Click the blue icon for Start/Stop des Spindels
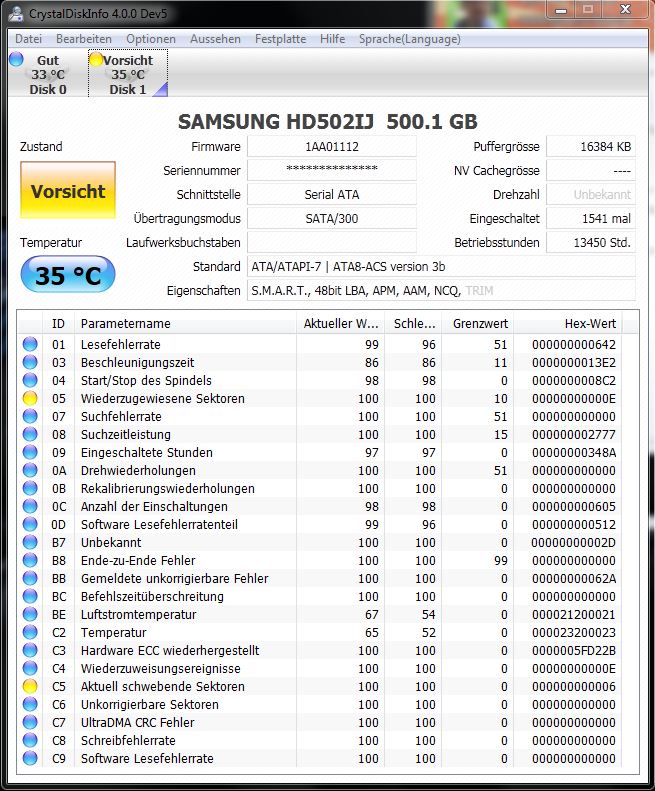The width and height of the screenshot is (655, 791). click(30, 380)
